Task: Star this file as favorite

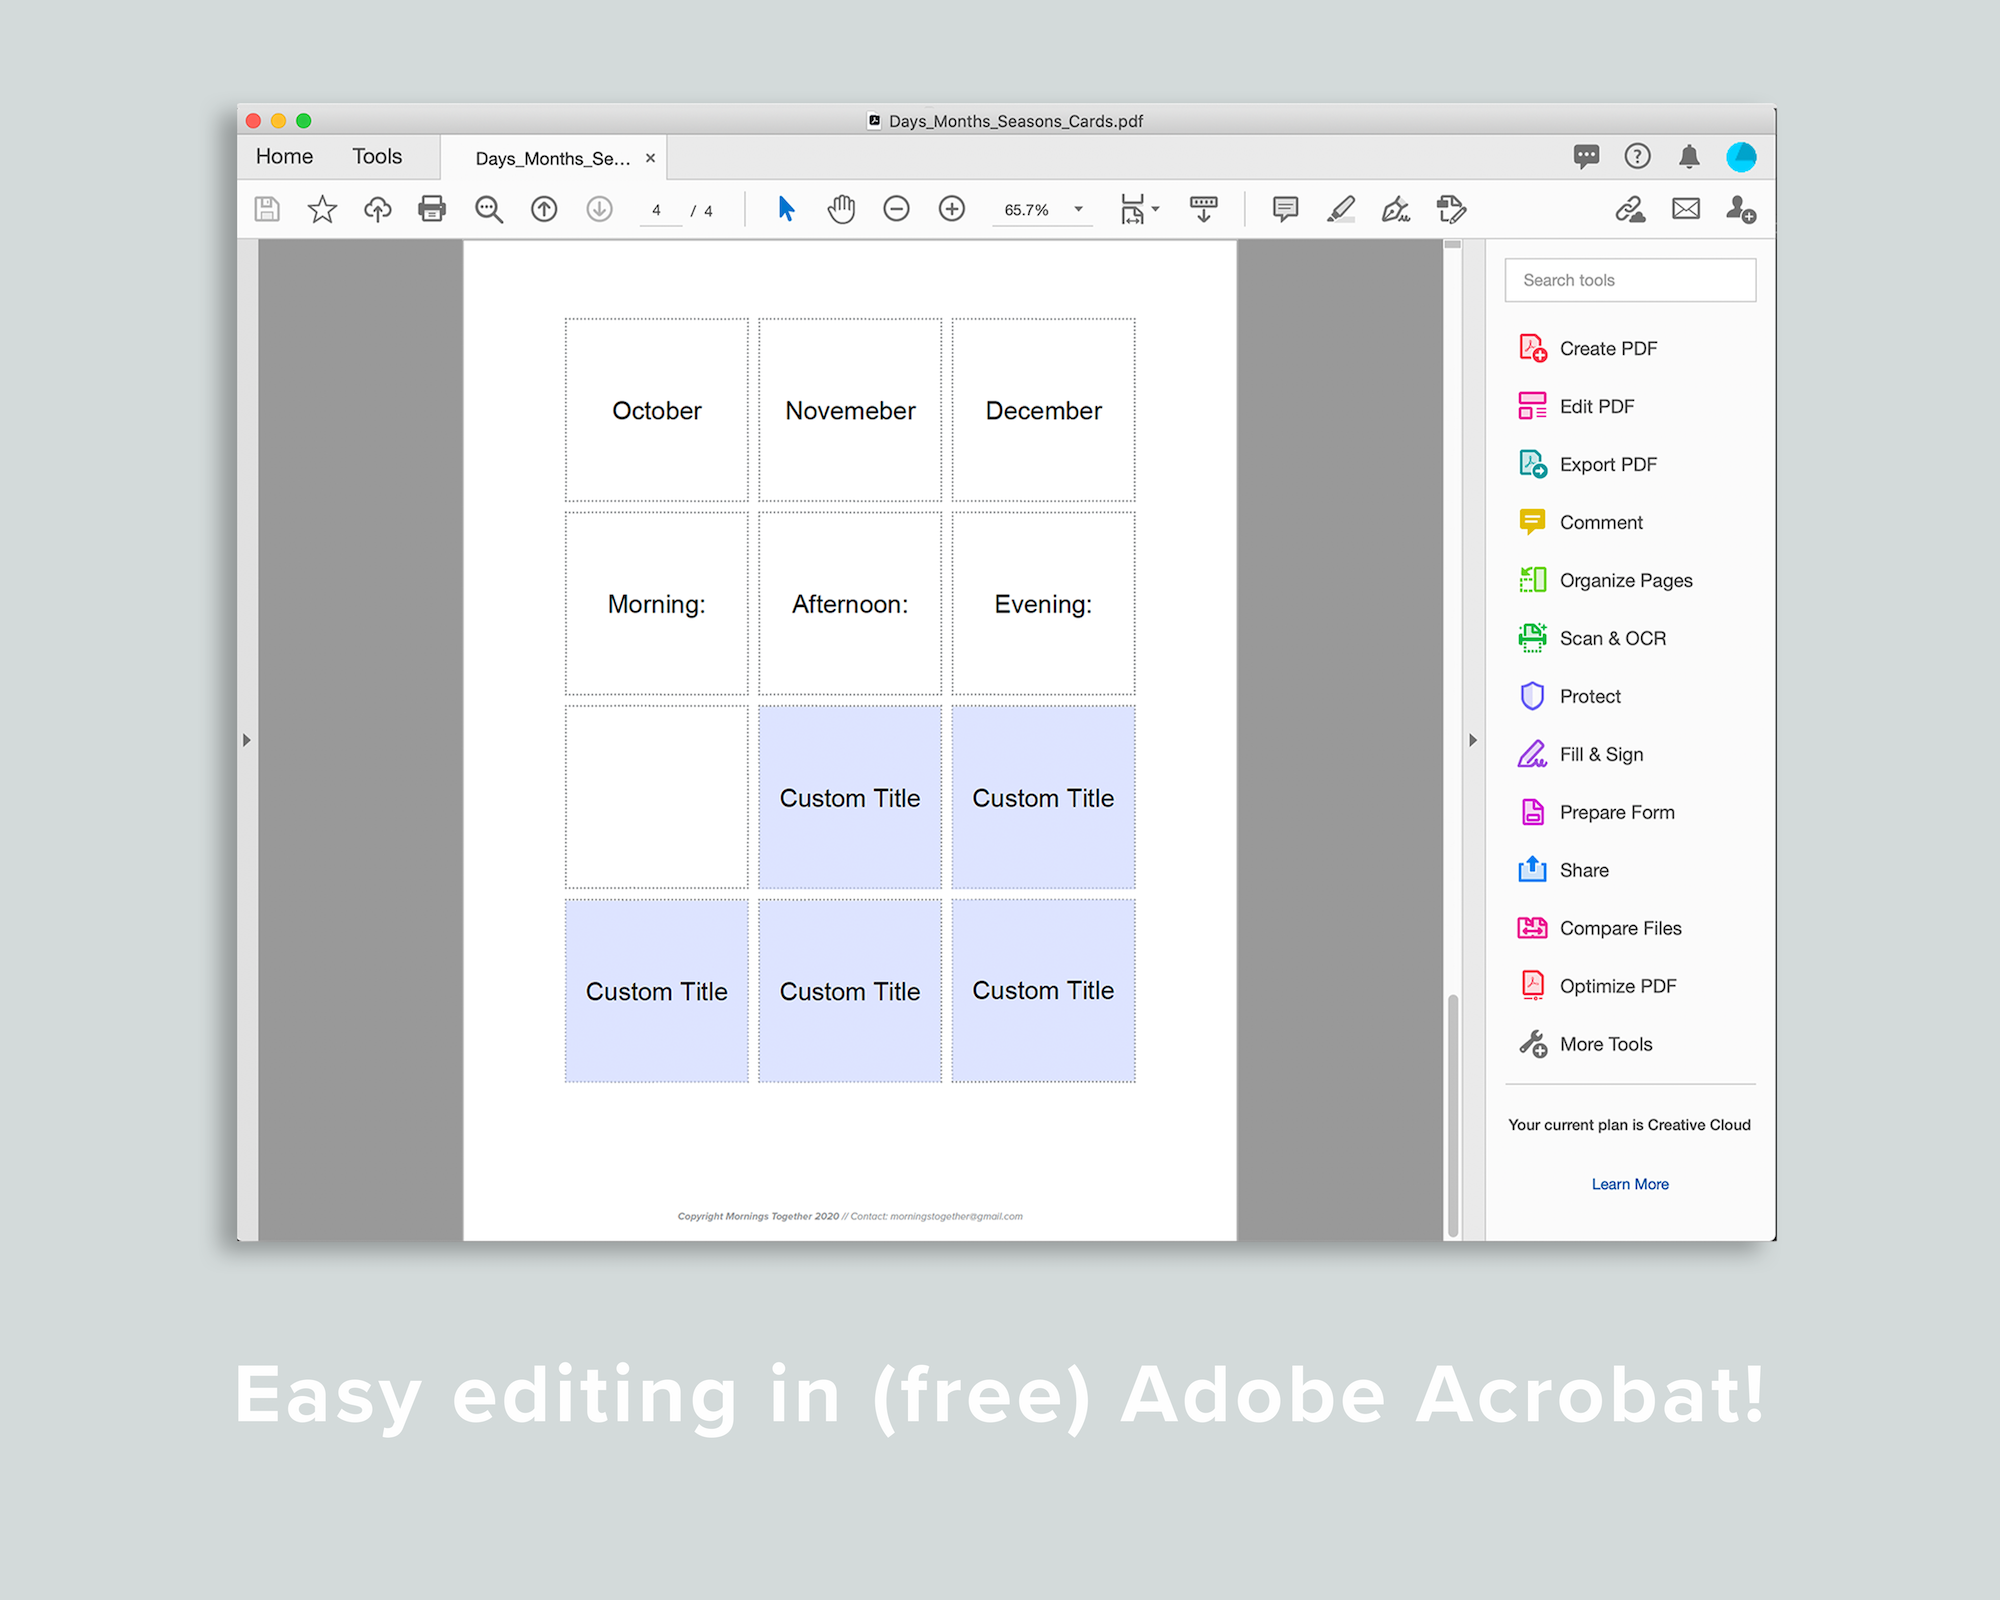Action: pos(322,209)
